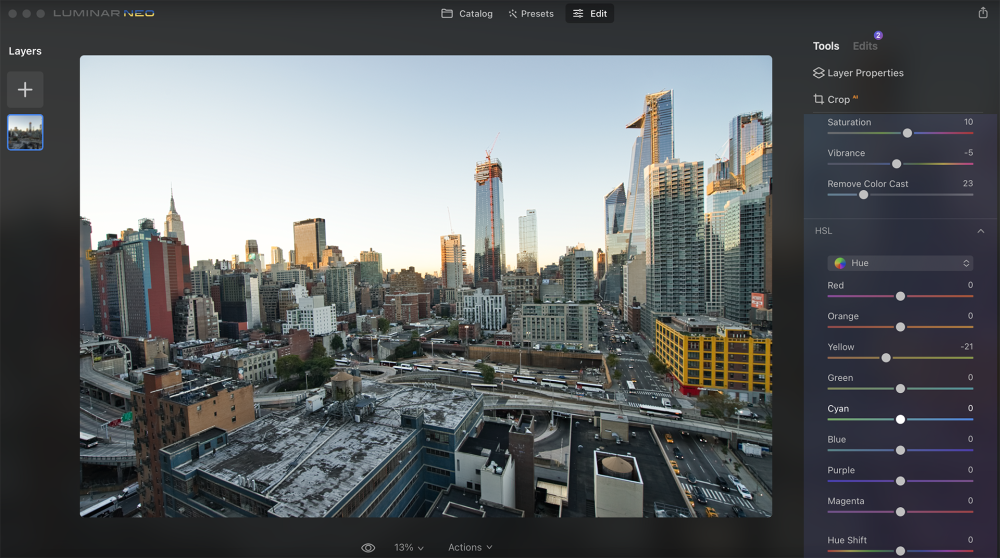Click the Presets sparkle icon
This screenshot has width=1000, height=558.
(512, 13)
